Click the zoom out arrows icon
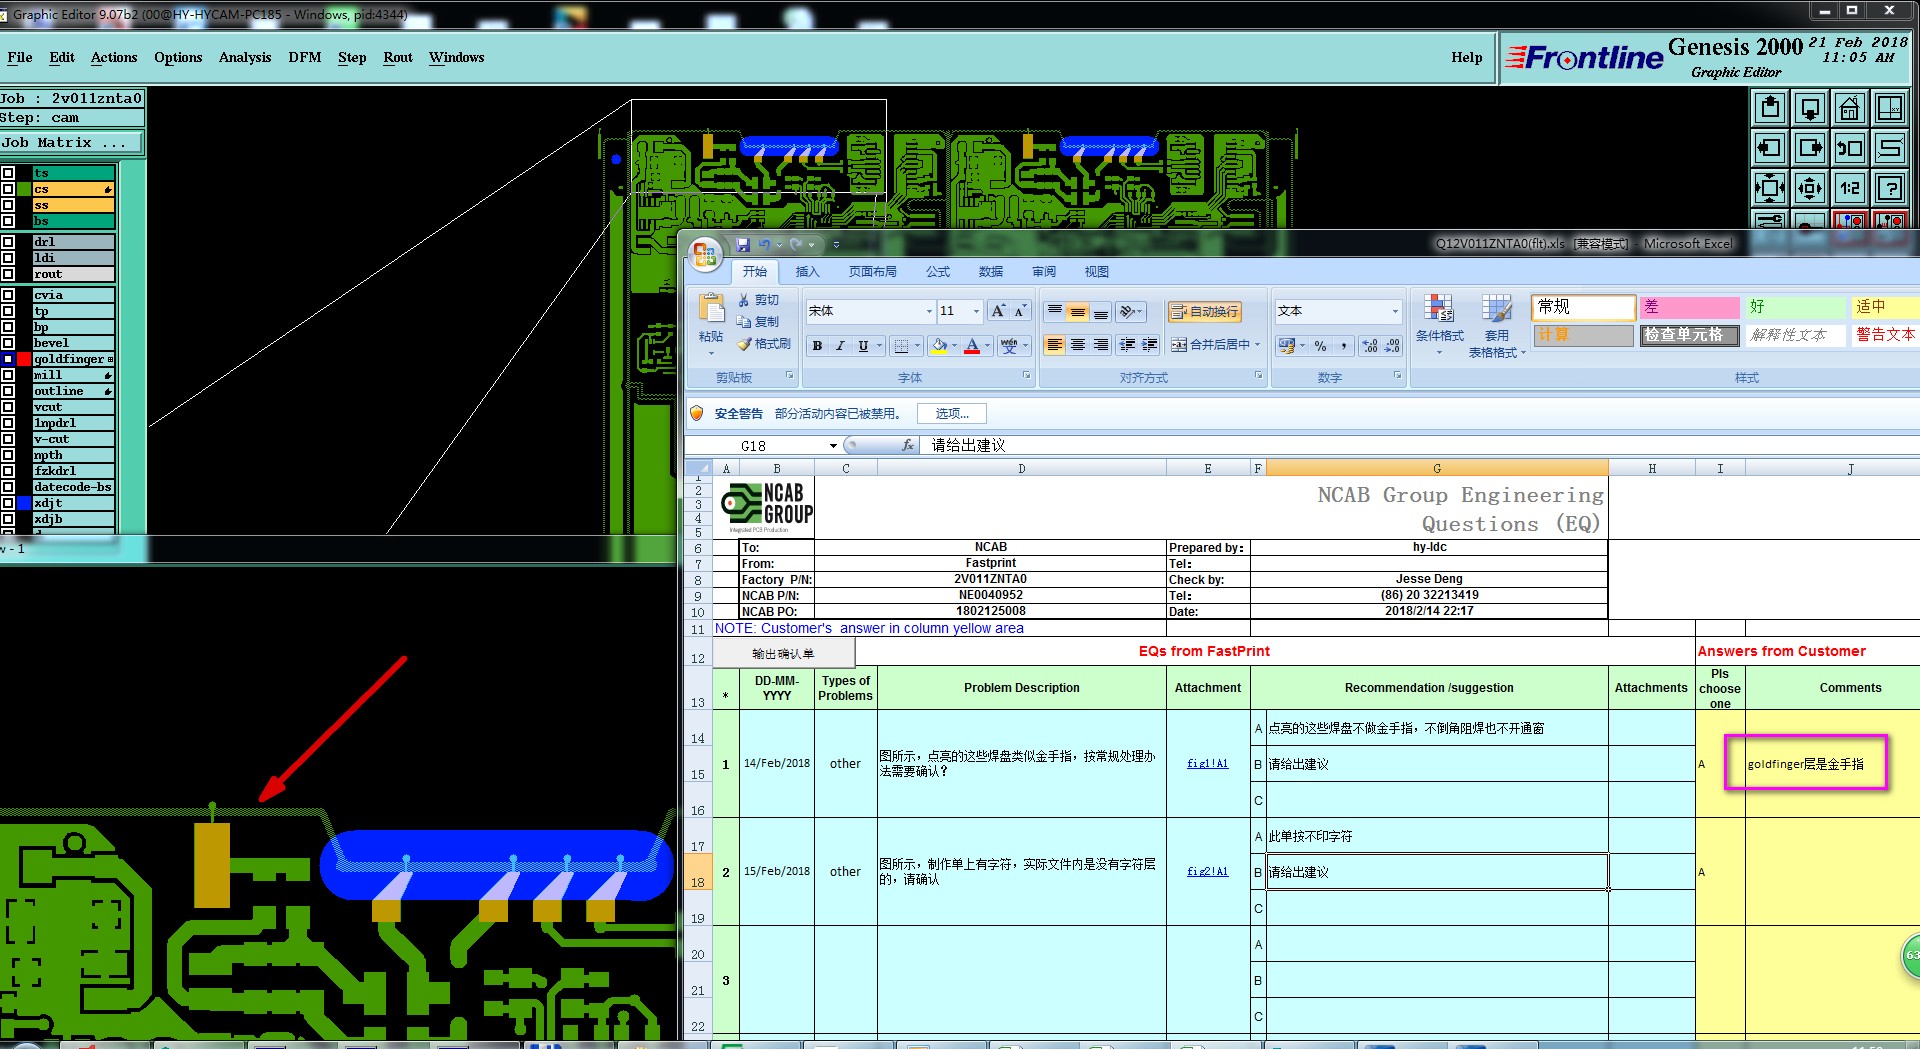Image resolution: width=1920 pixels, height=1049 pixels. (1809, 188)
